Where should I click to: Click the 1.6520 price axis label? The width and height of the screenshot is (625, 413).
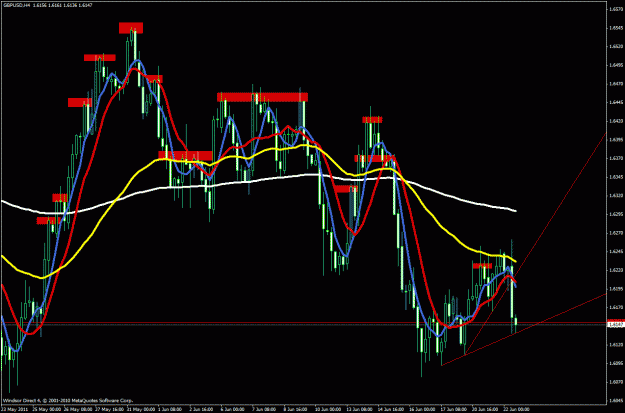coord(615,47)
